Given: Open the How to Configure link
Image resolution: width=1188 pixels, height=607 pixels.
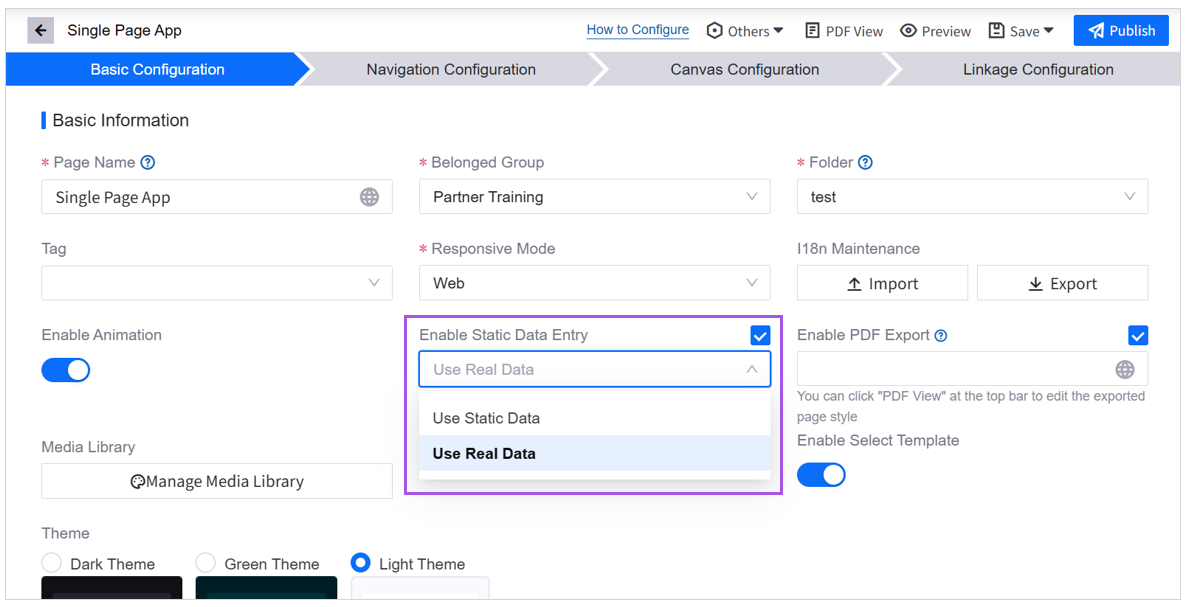Looking at the screenshot, I should pos(637,30).
